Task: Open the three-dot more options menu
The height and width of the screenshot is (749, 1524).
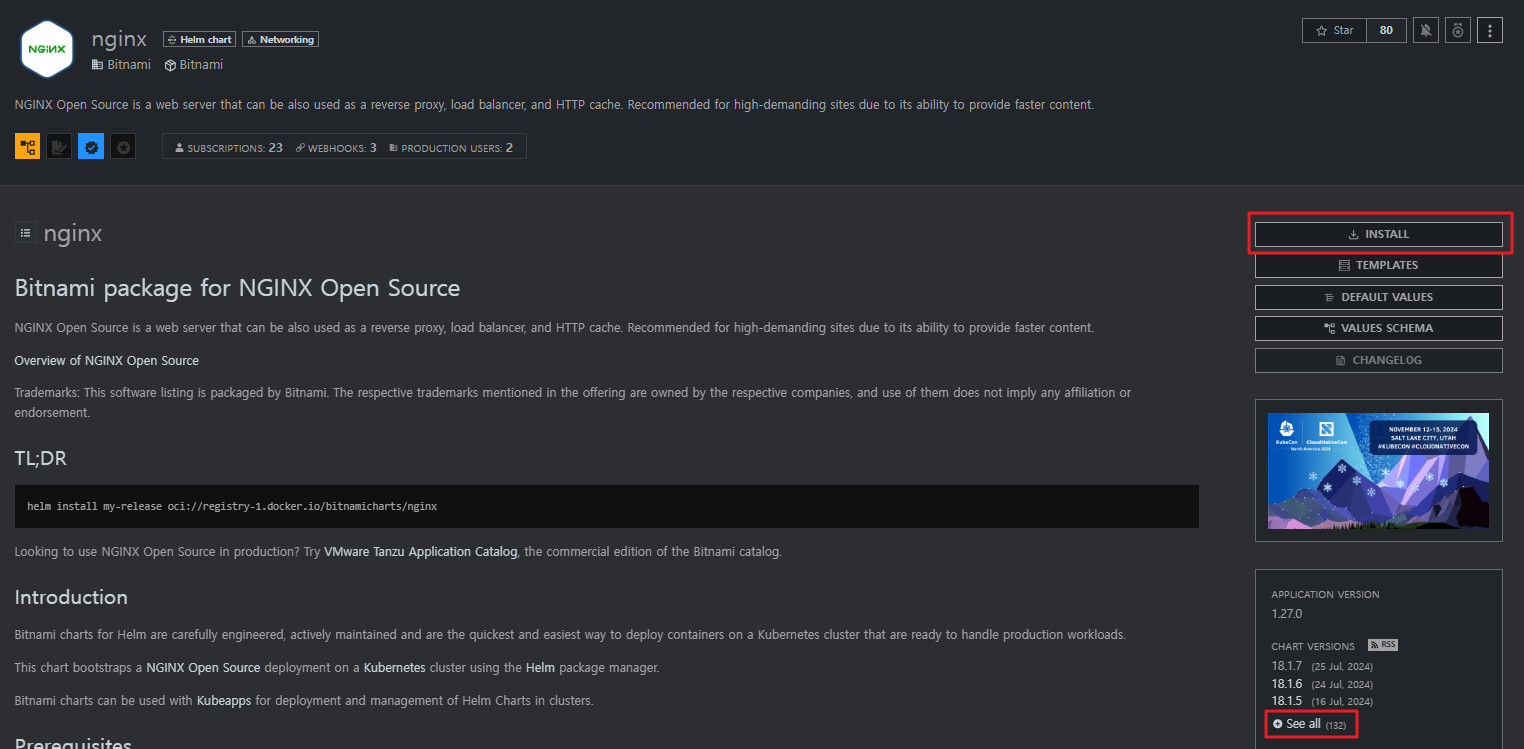Action: [x=1490, y=31]
